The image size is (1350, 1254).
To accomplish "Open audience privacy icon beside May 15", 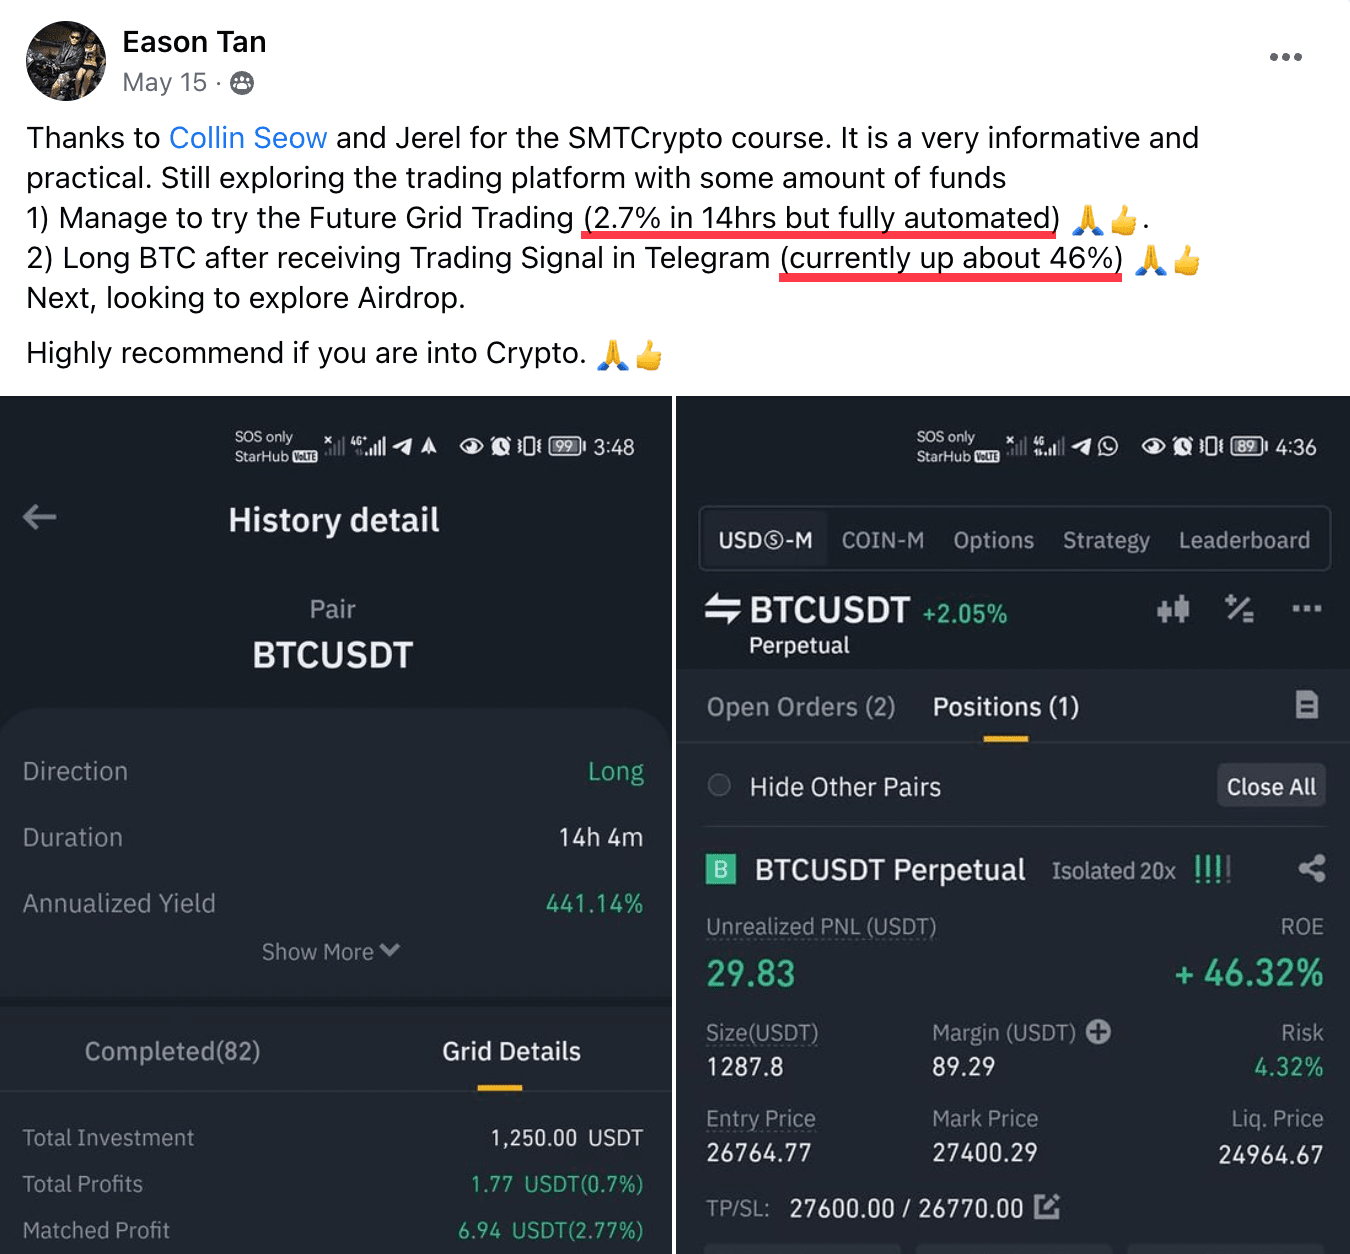I will (242, 83).
